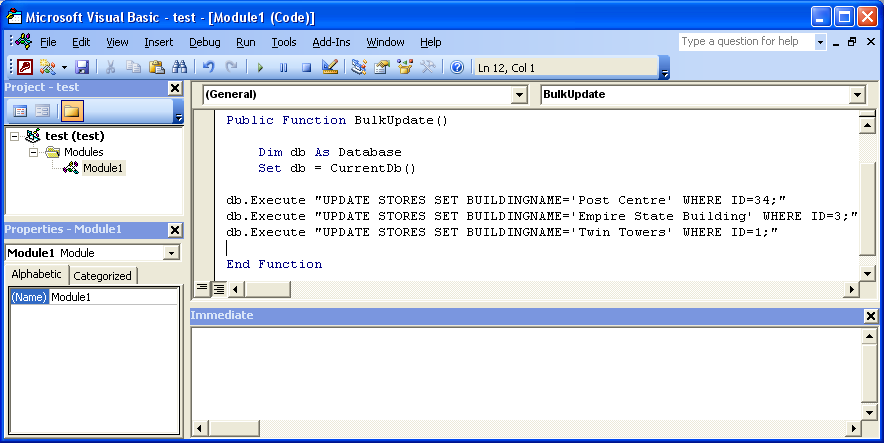Click code window scroll right arrow
Viewport: 884px width, 443px height.
click(x=851, y=290)
